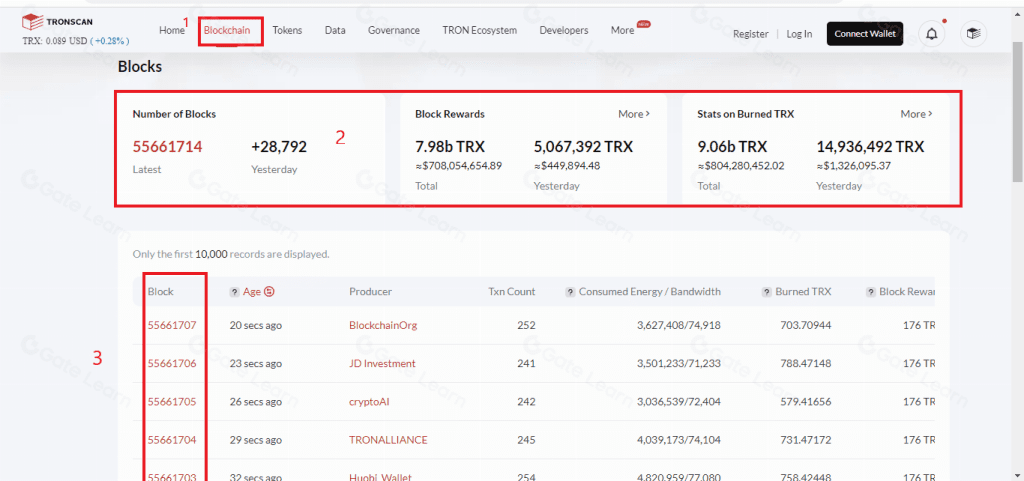Open the Tokens menu
This screenshot has height=481, width=1024.
click(x=287, y=31)
